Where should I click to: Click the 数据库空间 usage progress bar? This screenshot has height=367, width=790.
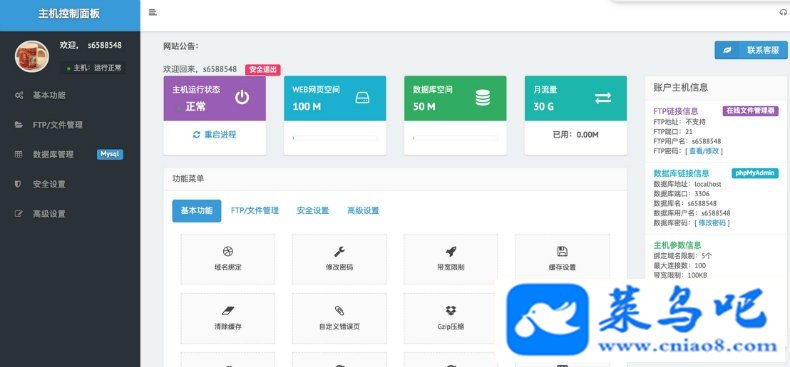(455, 138)
